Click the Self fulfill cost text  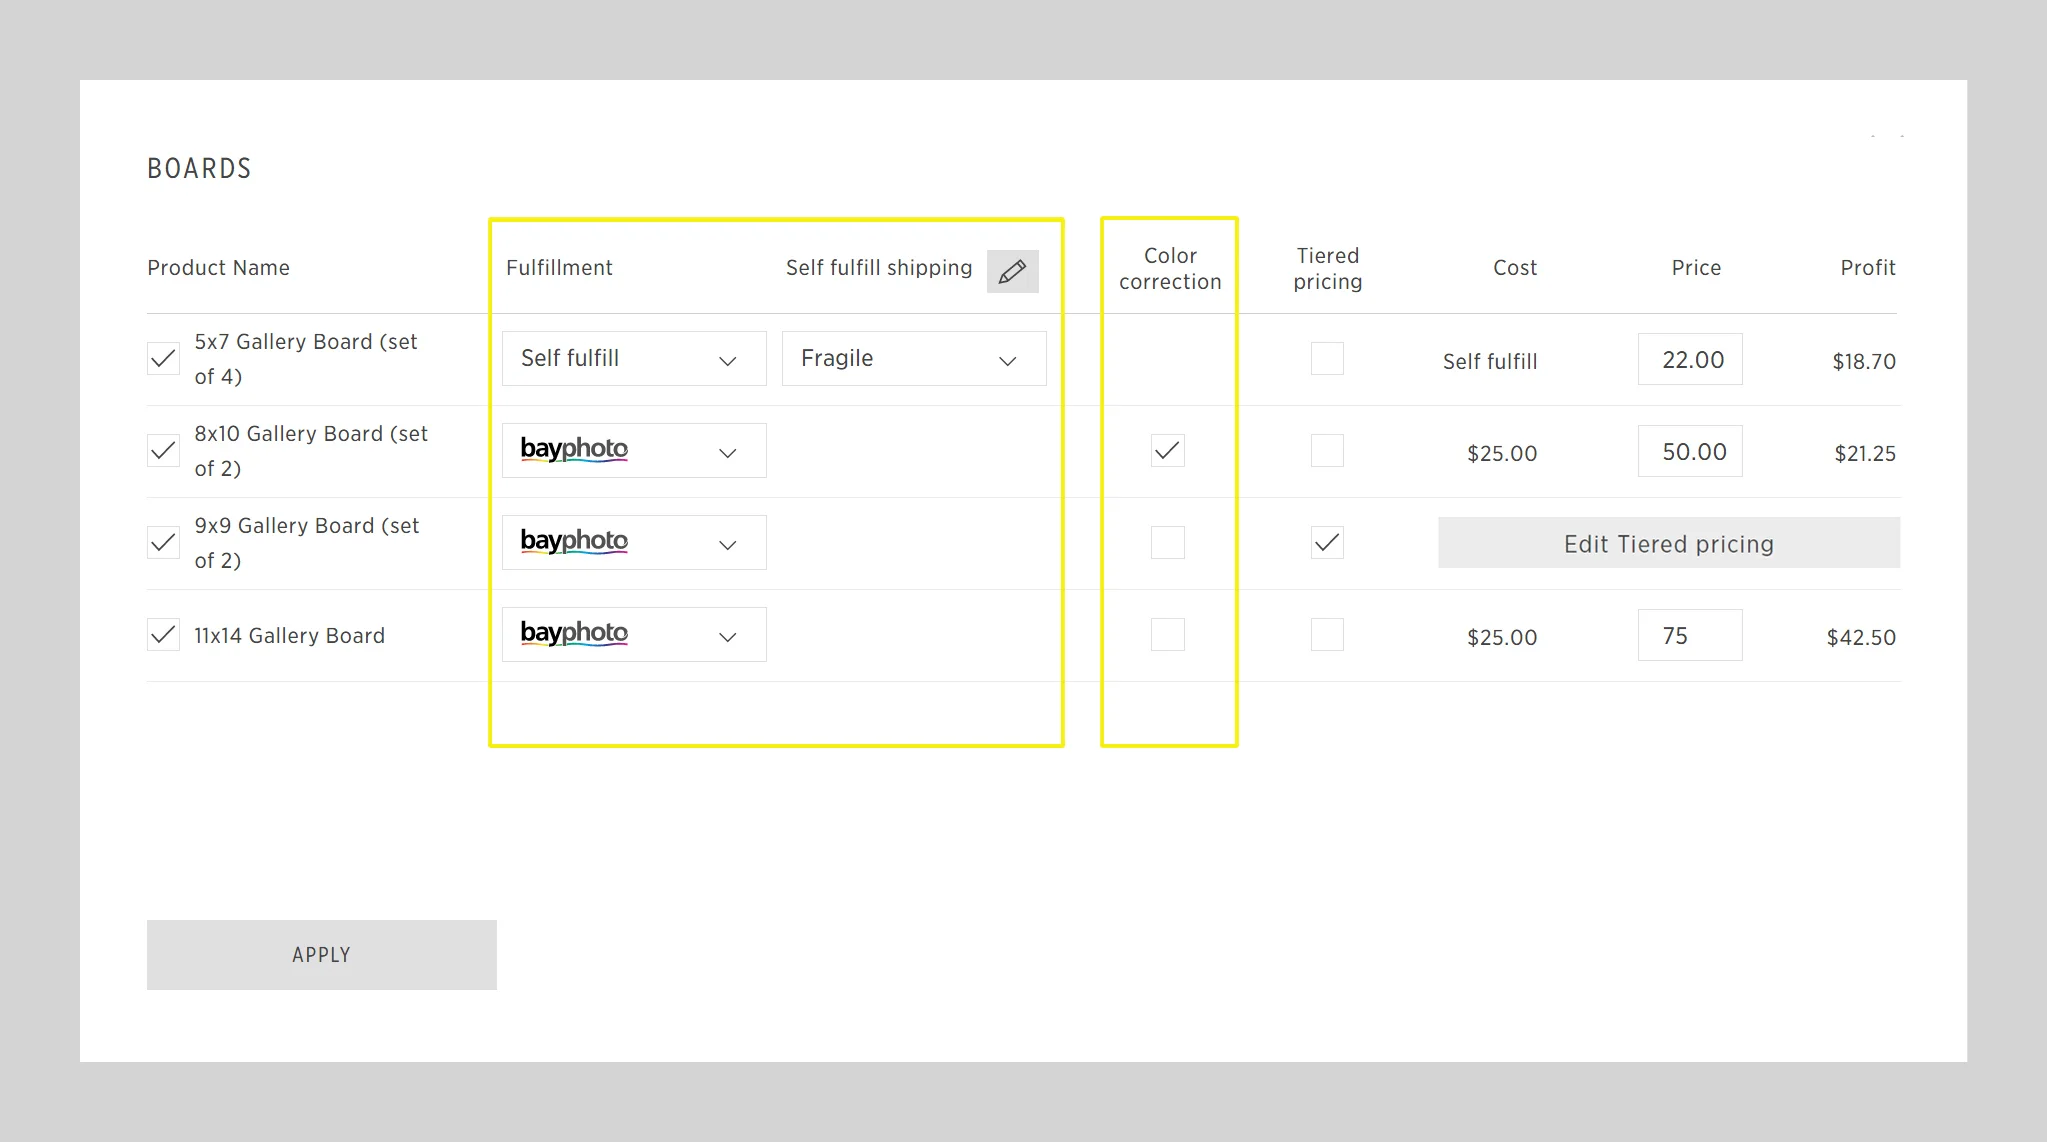pos(1490,361)
